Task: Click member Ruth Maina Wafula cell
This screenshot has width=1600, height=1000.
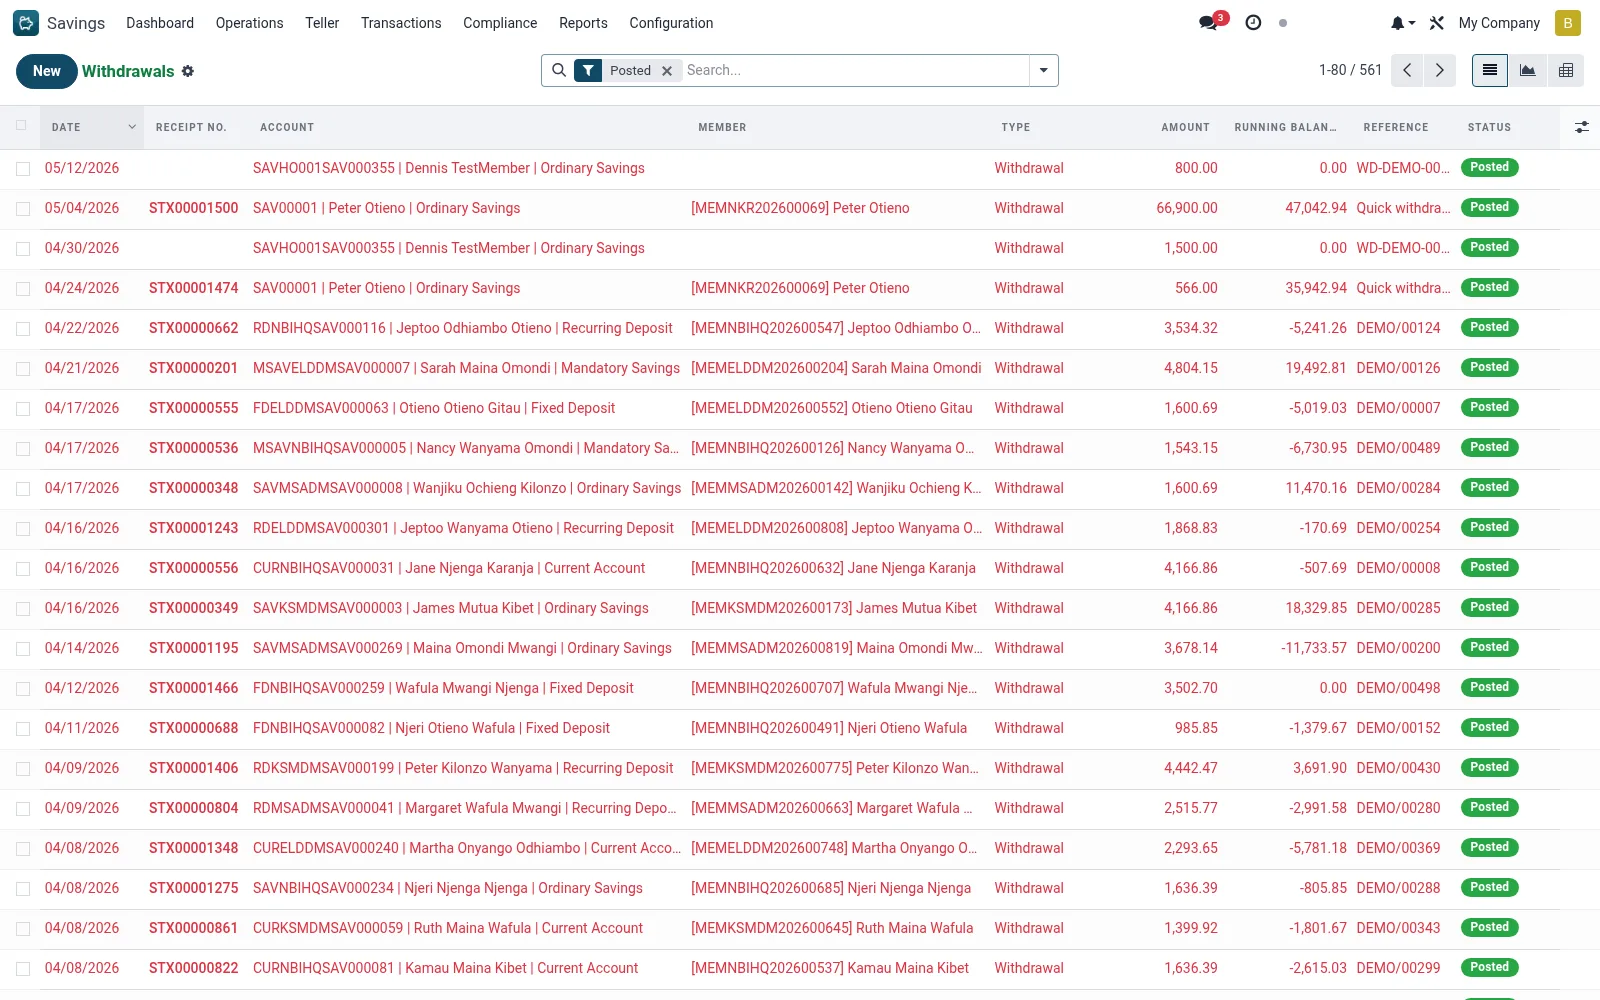Action: click(832, 928)
